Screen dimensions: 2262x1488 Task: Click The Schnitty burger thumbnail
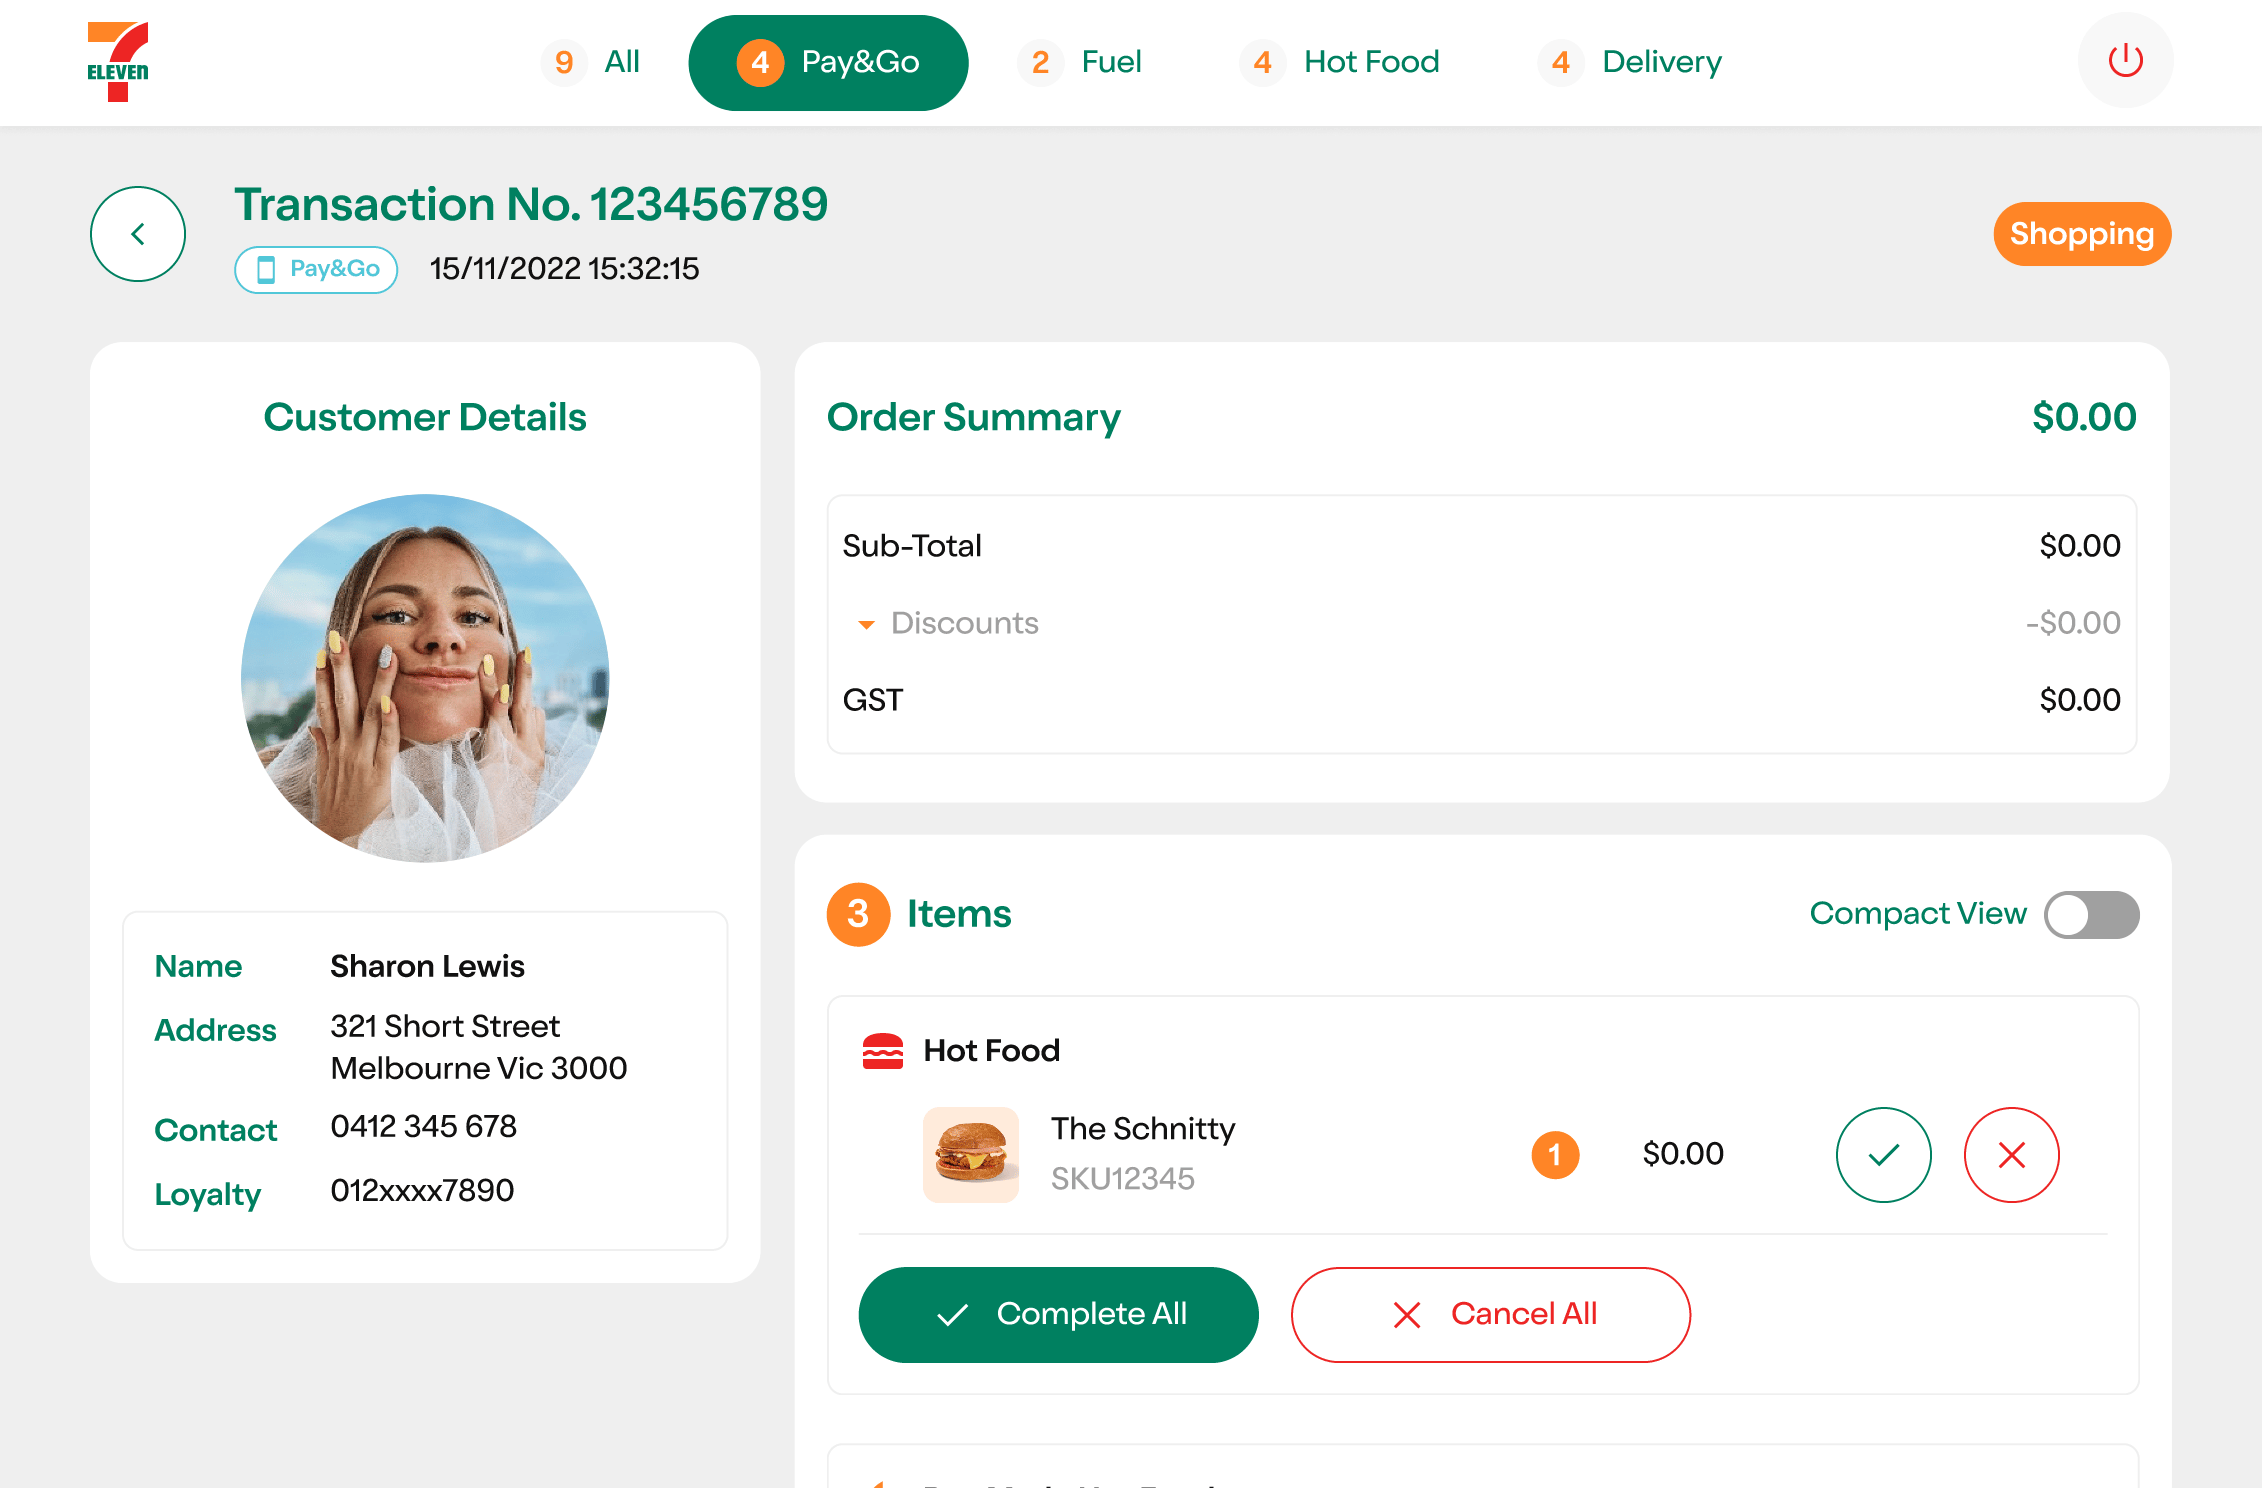pos(970,1154)
